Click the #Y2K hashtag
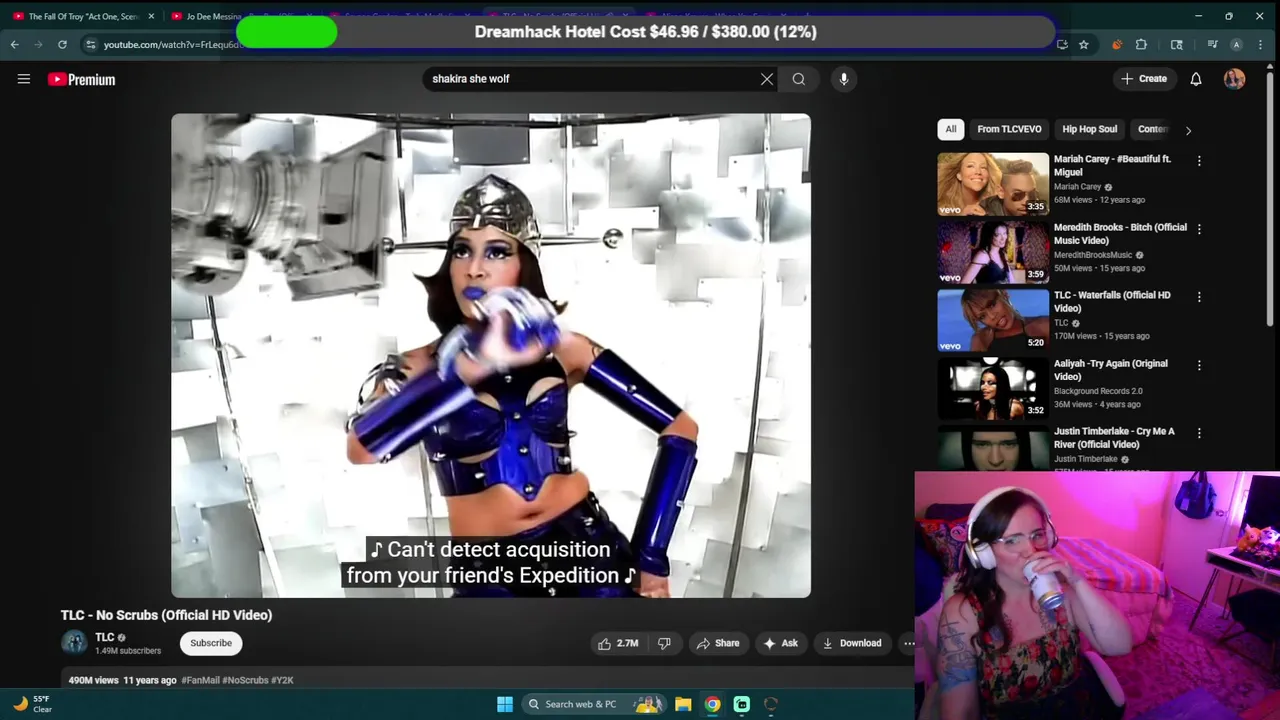 (x=282, y=680)
